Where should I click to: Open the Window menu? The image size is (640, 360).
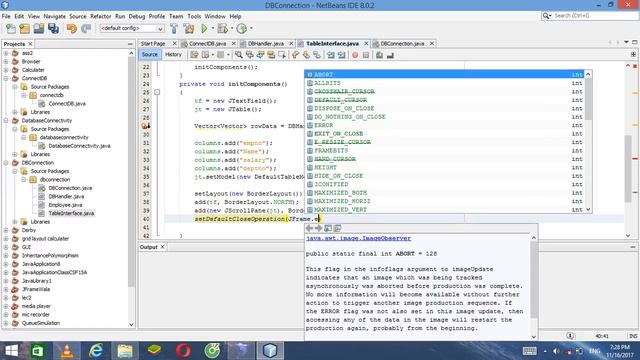(x=215, y=16)
